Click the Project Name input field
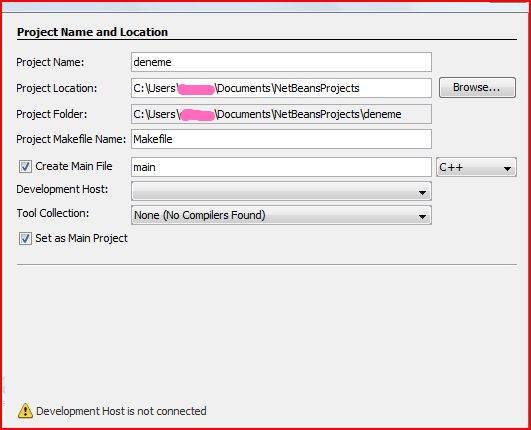 (281, 62)
